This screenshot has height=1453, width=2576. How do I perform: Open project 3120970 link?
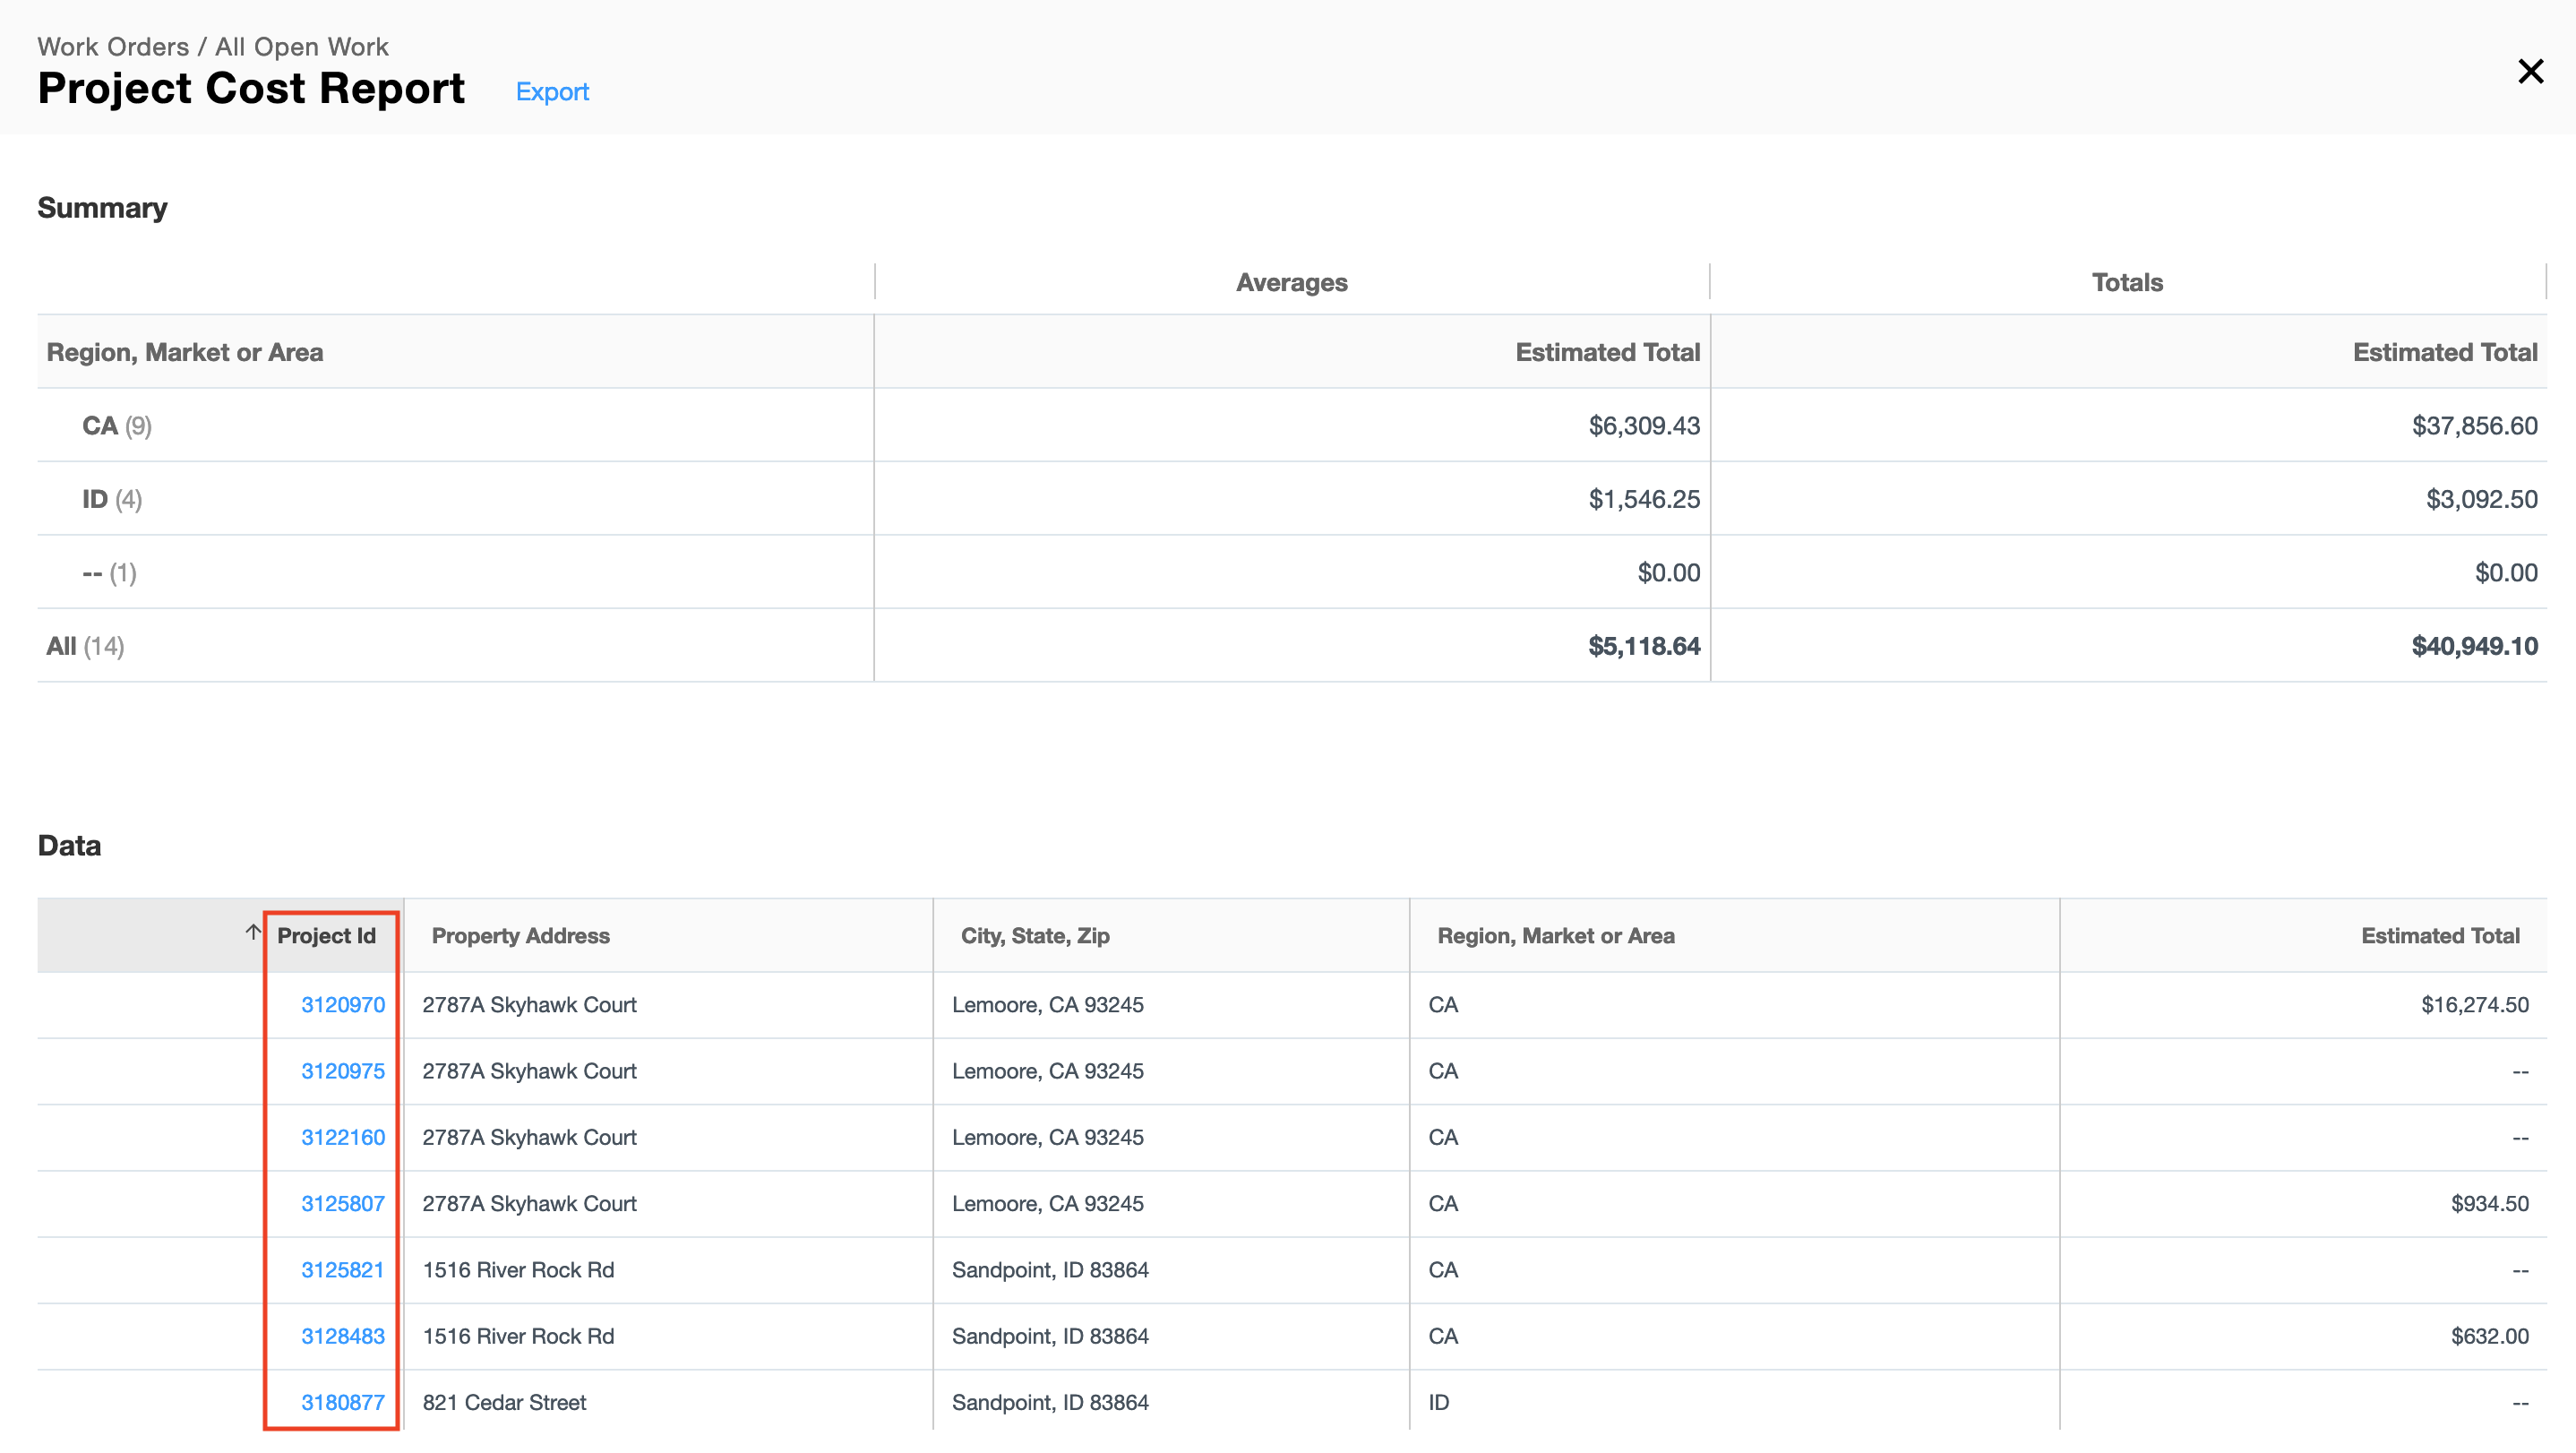[x=342, y=1005]
